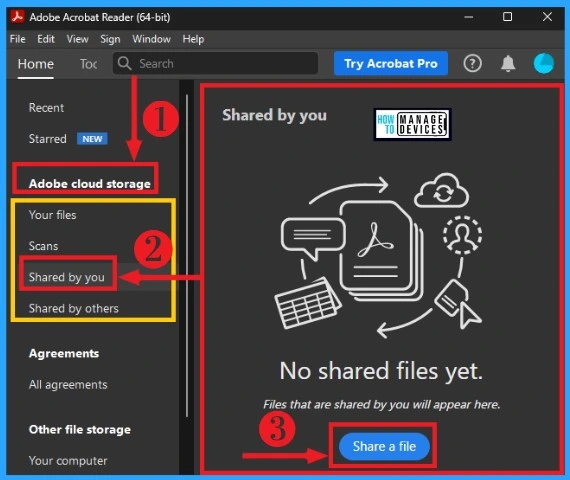Open All agreements

68,385
